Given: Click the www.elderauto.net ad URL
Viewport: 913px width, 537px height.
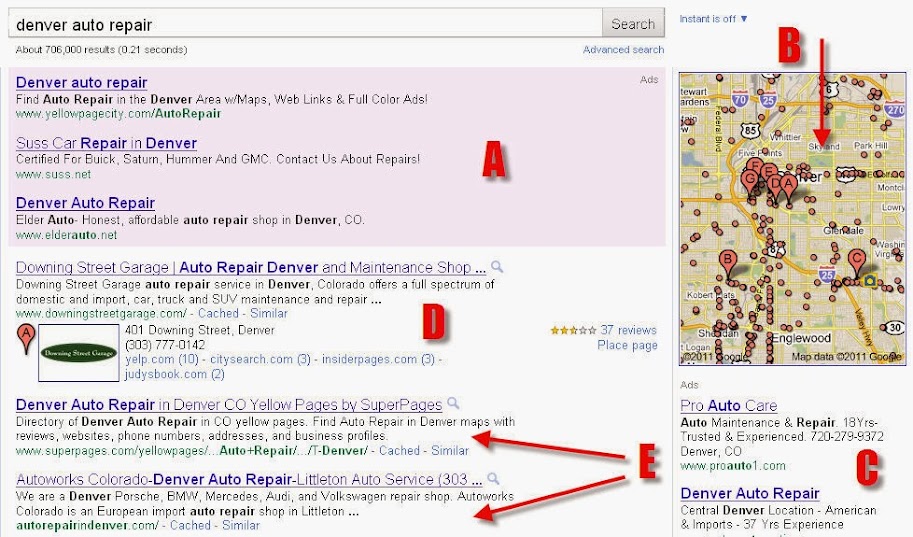Looking at the screenshot, I should pyautogui.click(x=66, y=235).
